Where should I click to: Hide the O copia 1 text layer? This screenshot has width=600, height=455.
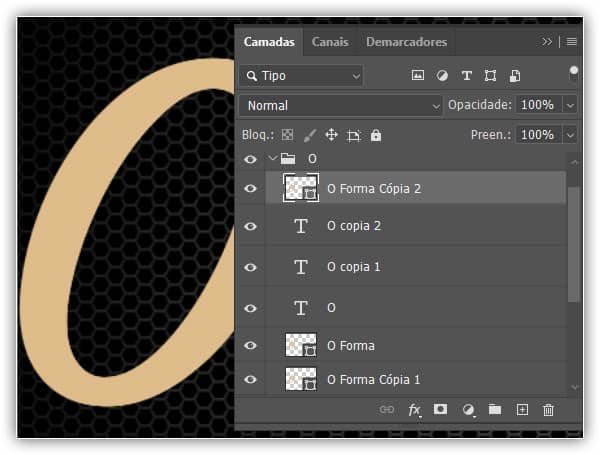tap(250, 267)
